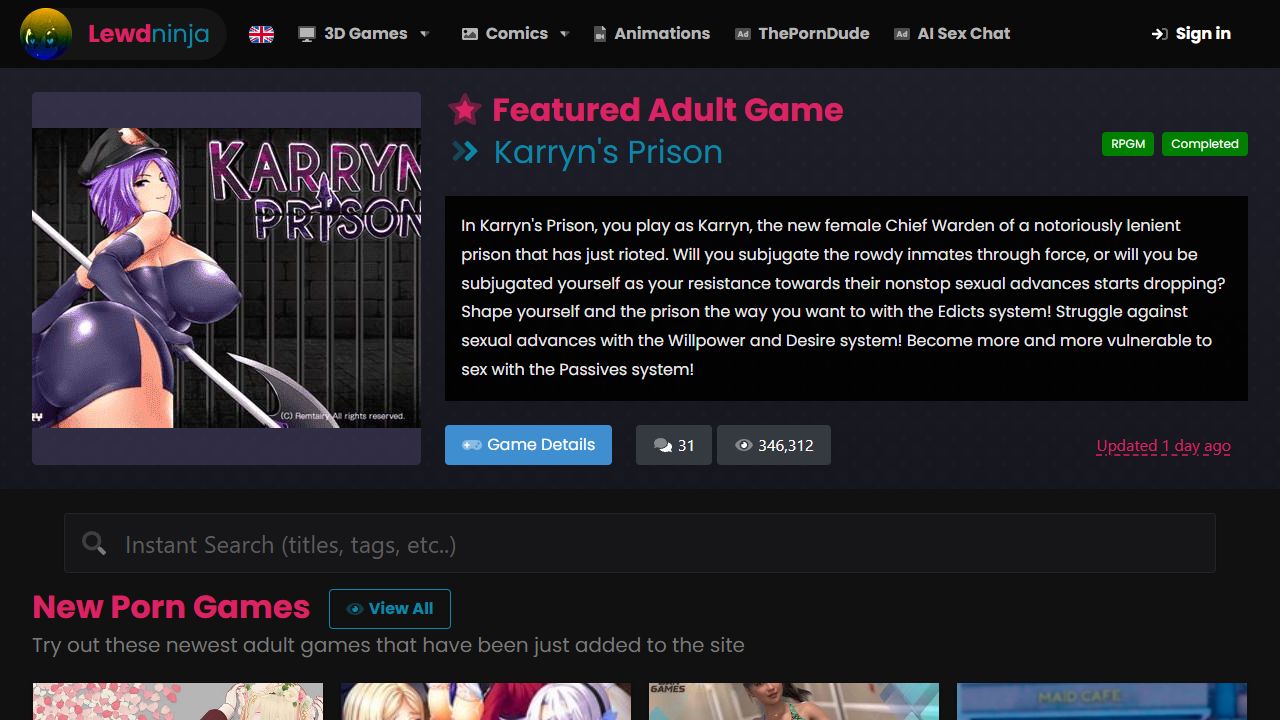Screen dimensions: 1280x720
Task: Click the monitor icon beside 3D Games
Action: [307, 34]
